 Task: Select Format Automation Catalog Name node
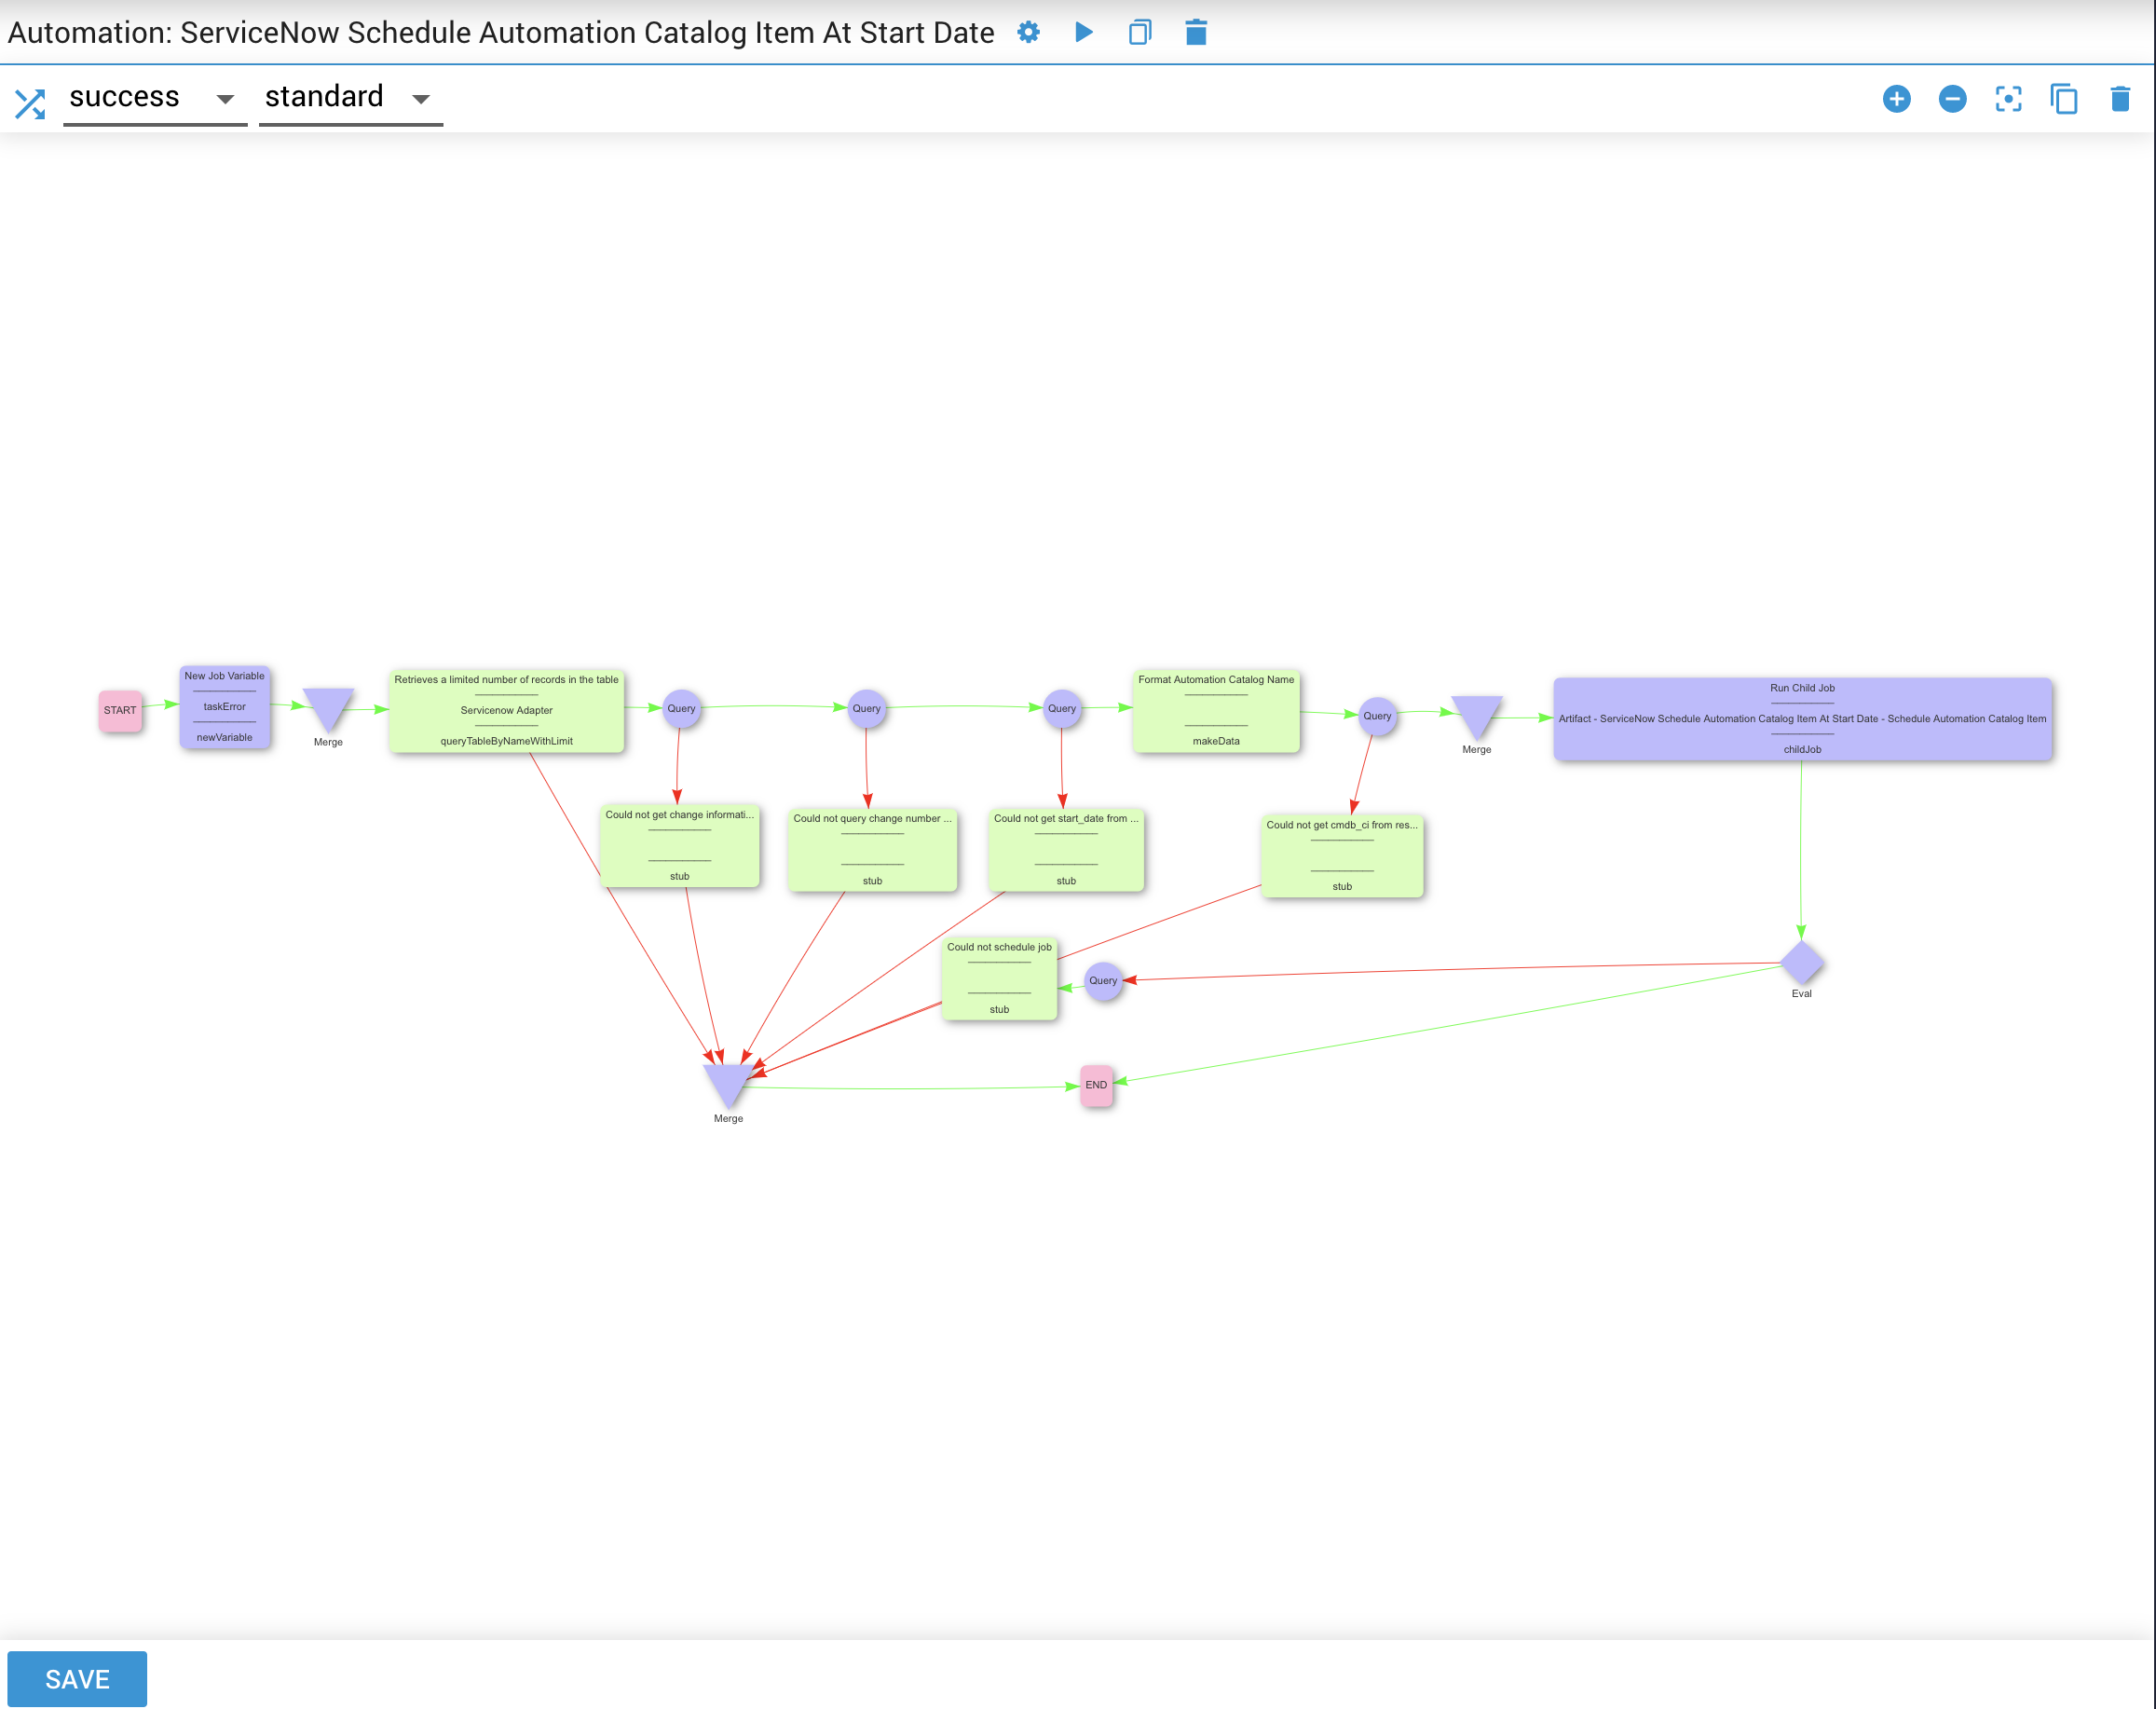(1216, 710)
